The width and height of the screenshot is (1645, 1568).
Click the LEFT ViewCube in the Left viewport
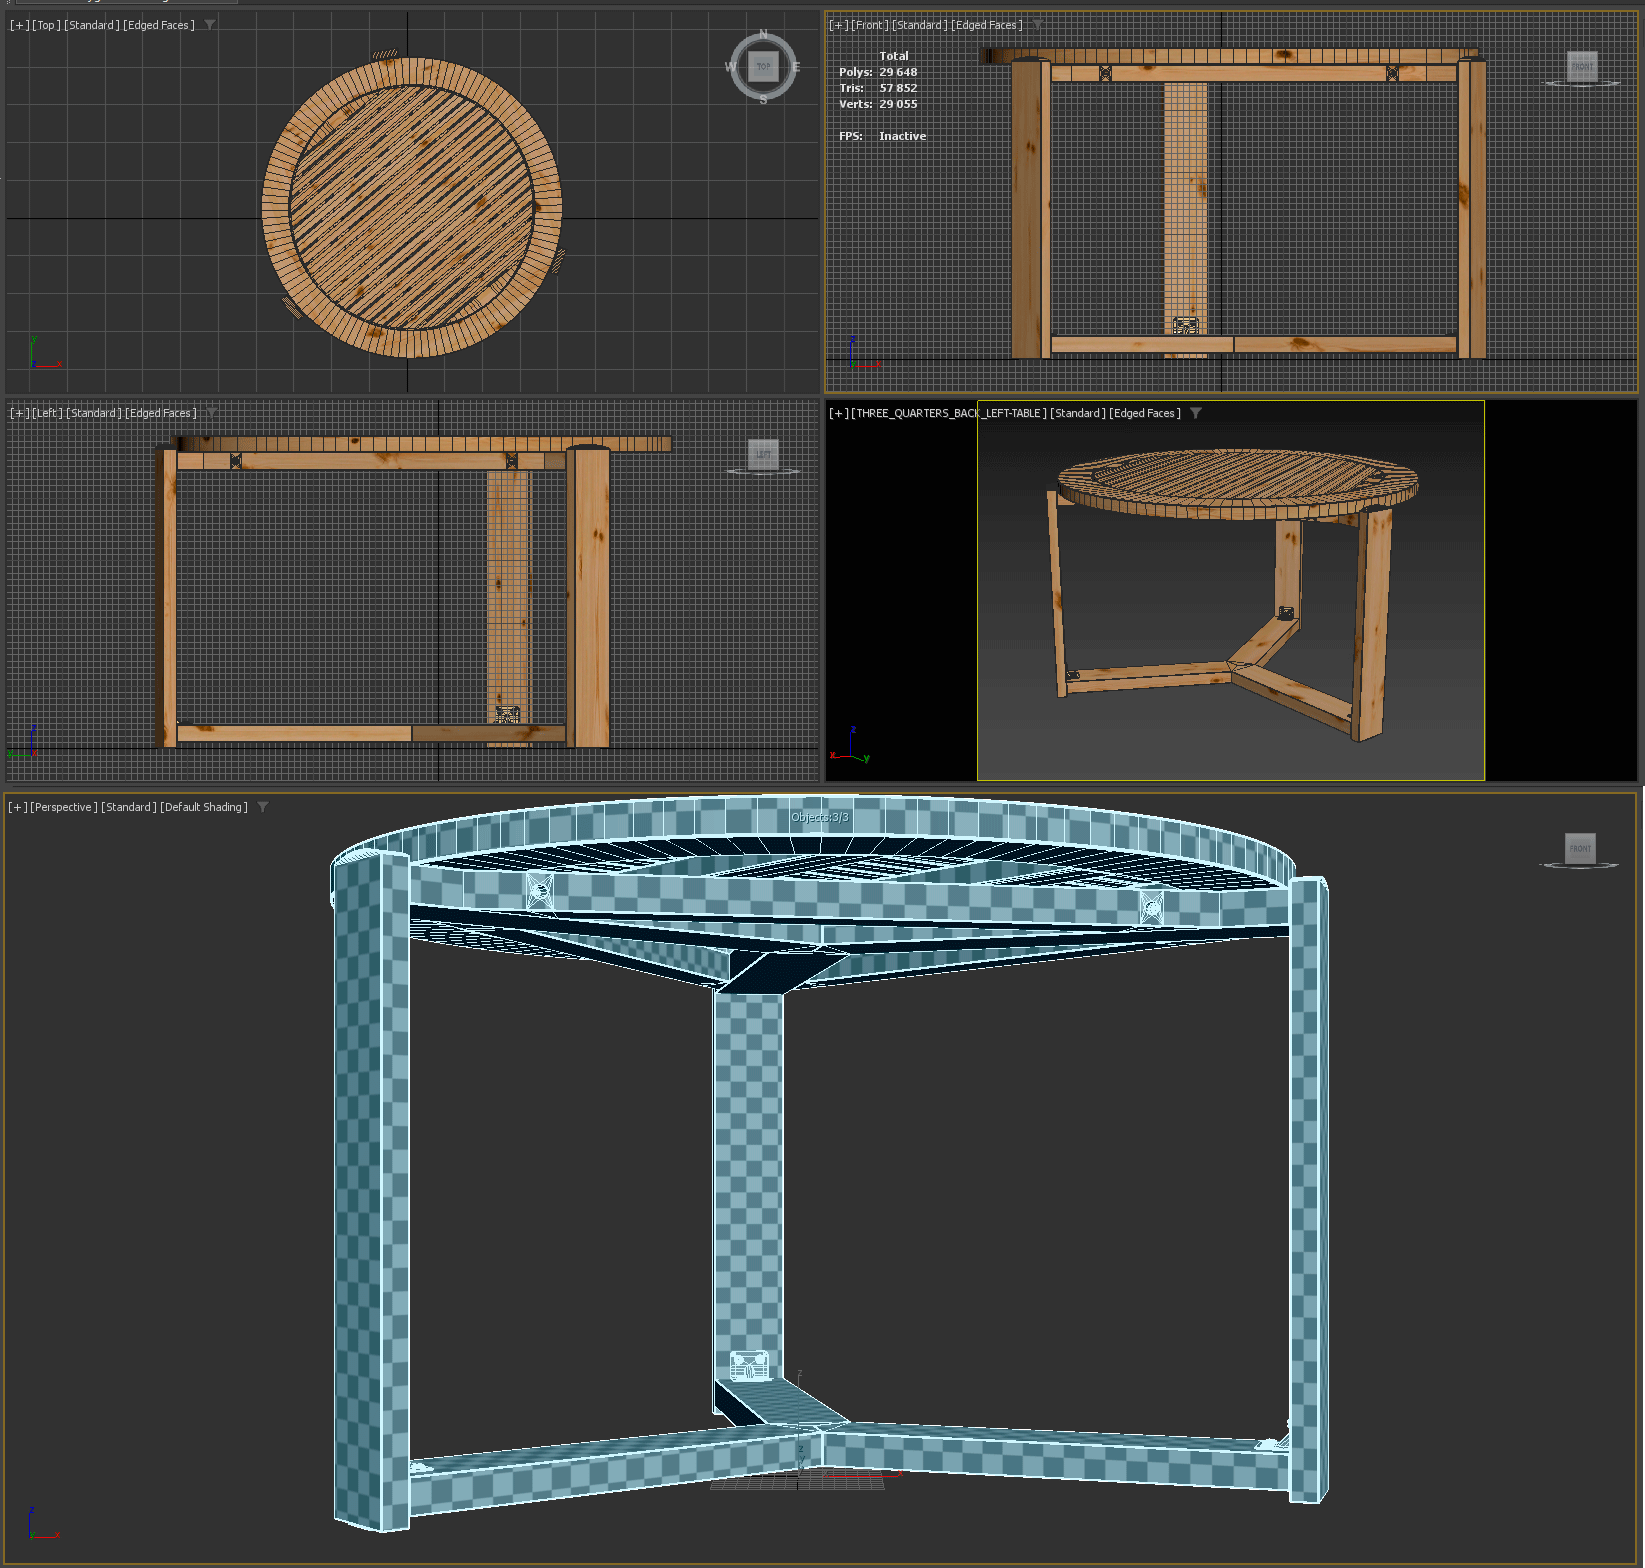point(763,454)
